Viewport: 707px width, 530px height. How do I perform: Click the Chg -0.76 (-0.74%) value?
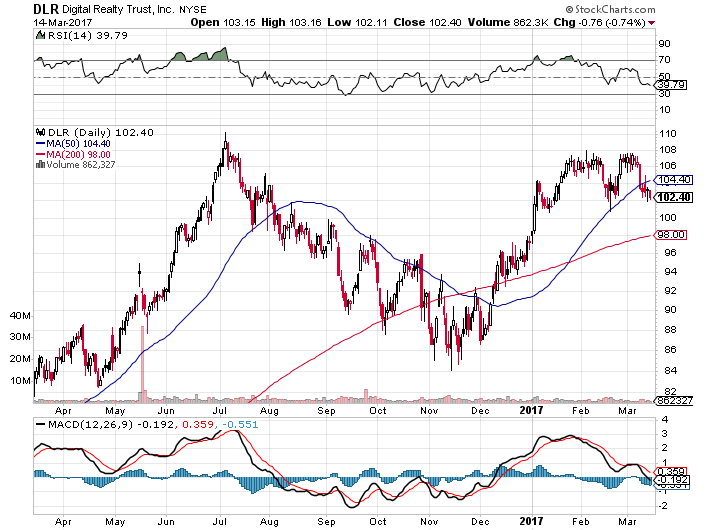600,23
